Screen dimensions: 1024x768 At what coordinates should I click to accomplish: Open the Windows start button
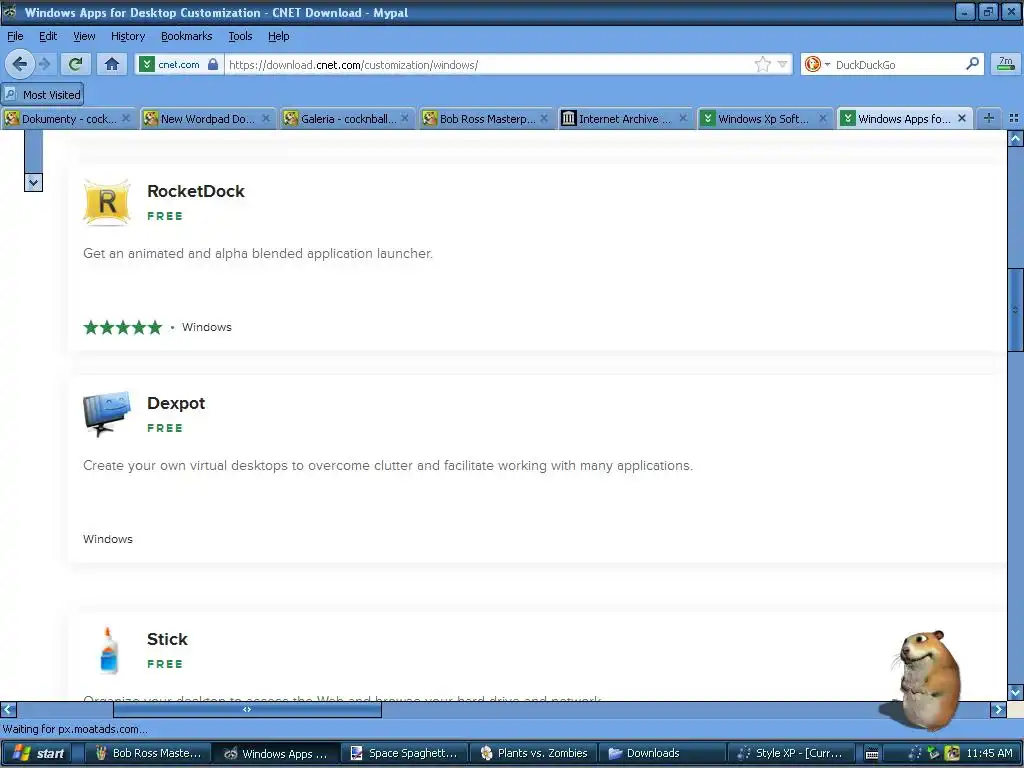[x=38, y=753]
